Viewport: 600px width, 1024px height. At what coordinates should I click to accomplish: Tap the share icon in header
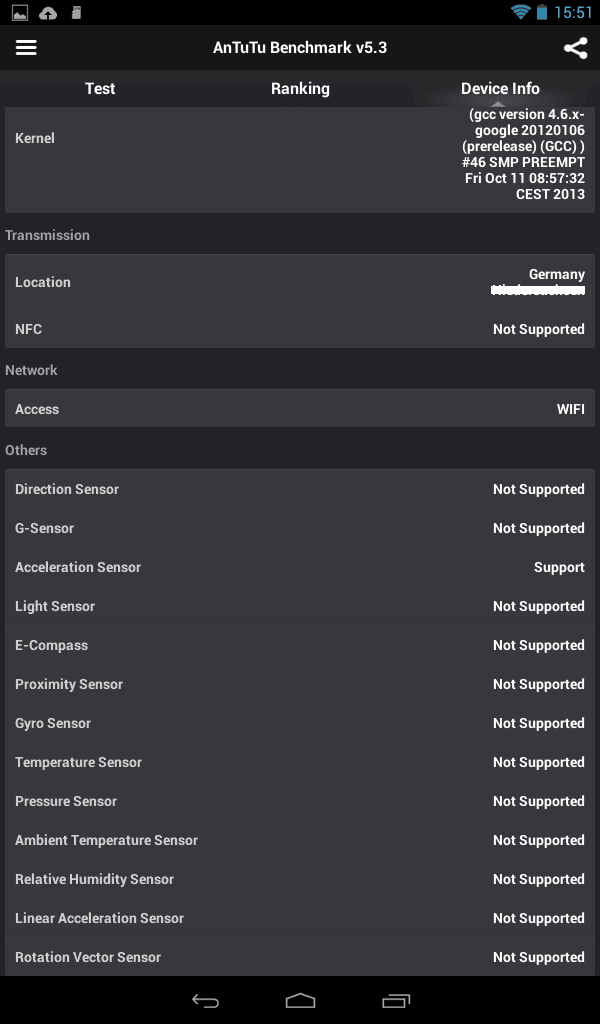point(575,48)
